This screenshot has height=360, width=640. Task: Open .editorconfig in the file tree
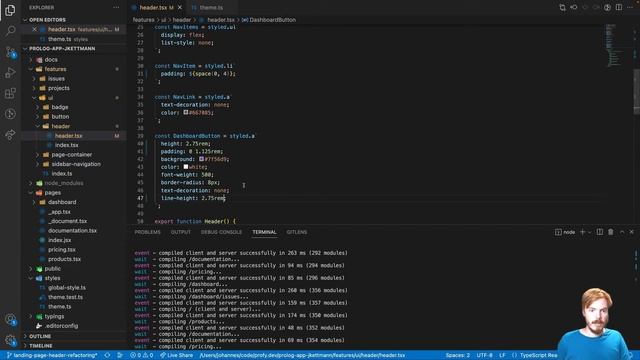pyautogui.click(x=62, y=326)
